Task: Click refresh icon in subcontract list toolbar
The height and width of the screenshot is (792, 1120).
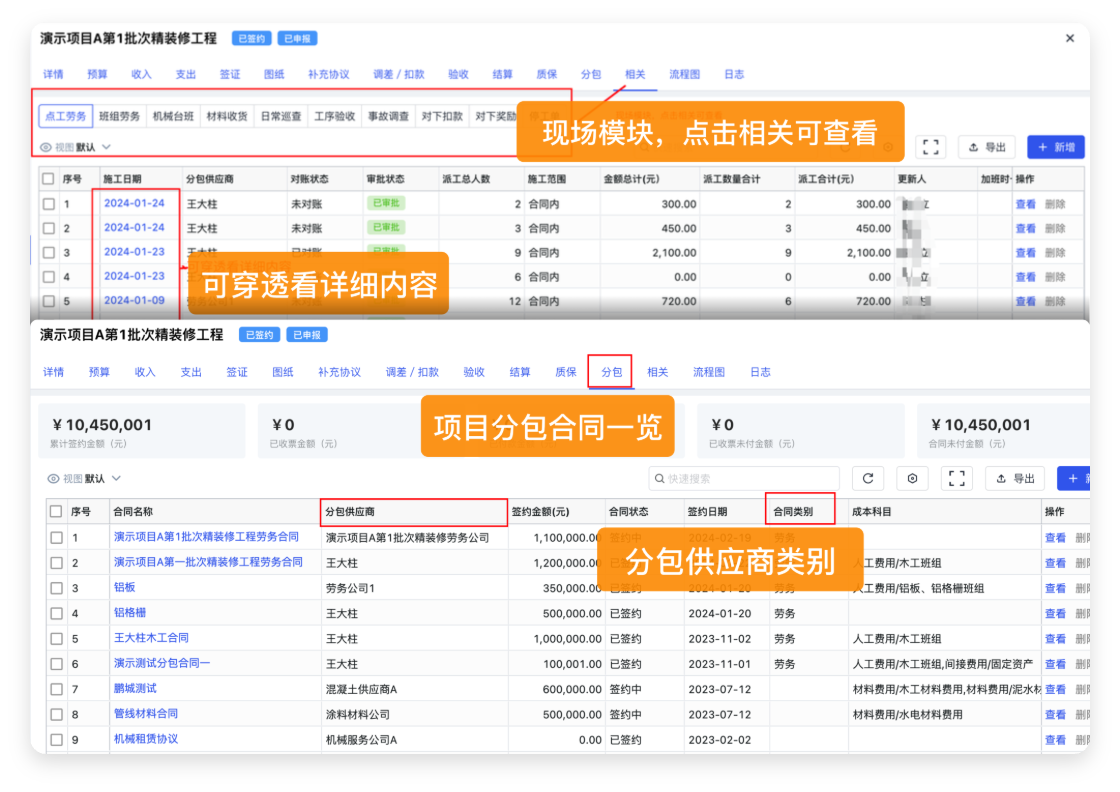Action: (867, 479)
